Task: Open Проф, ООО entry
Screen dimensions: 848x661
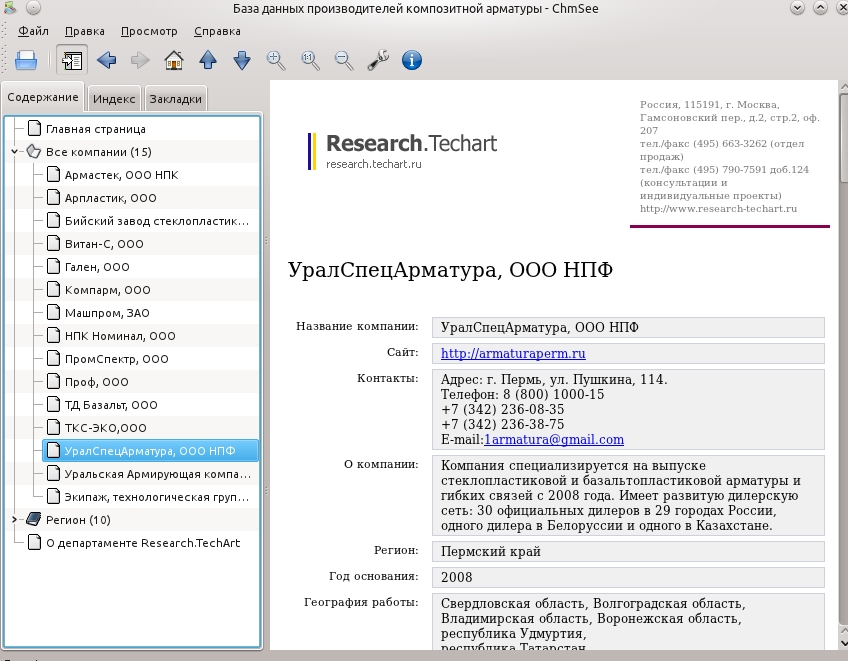Action: click(96, 382)
